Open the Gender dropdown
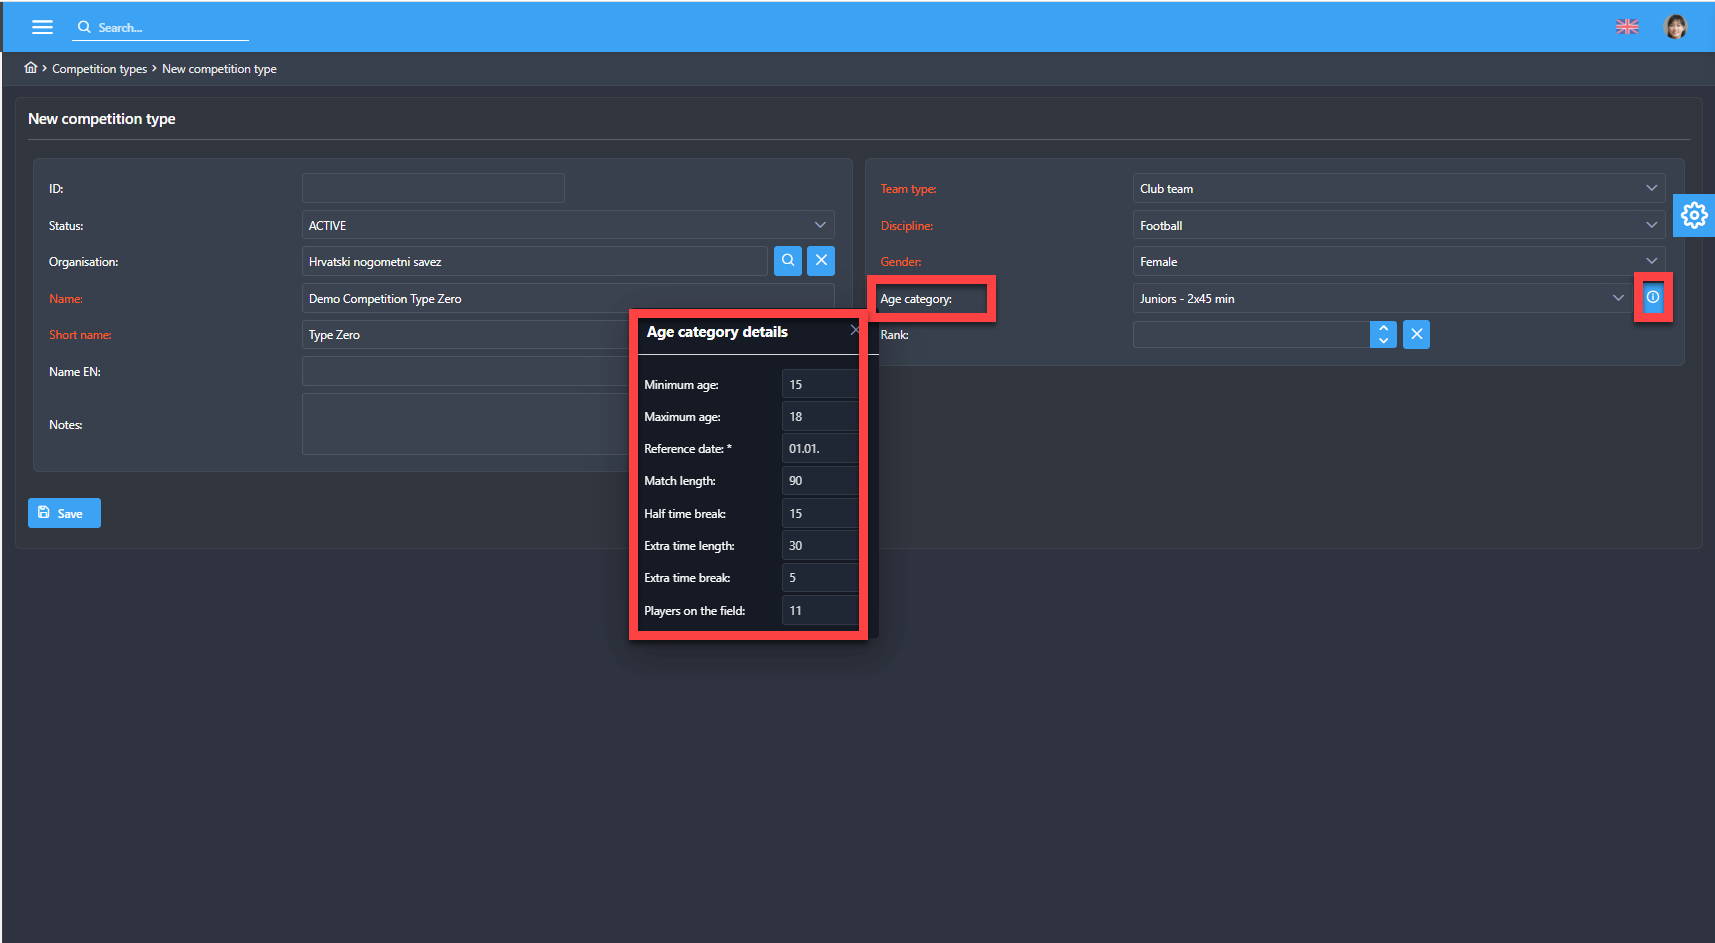 (x=1651, y=261)
